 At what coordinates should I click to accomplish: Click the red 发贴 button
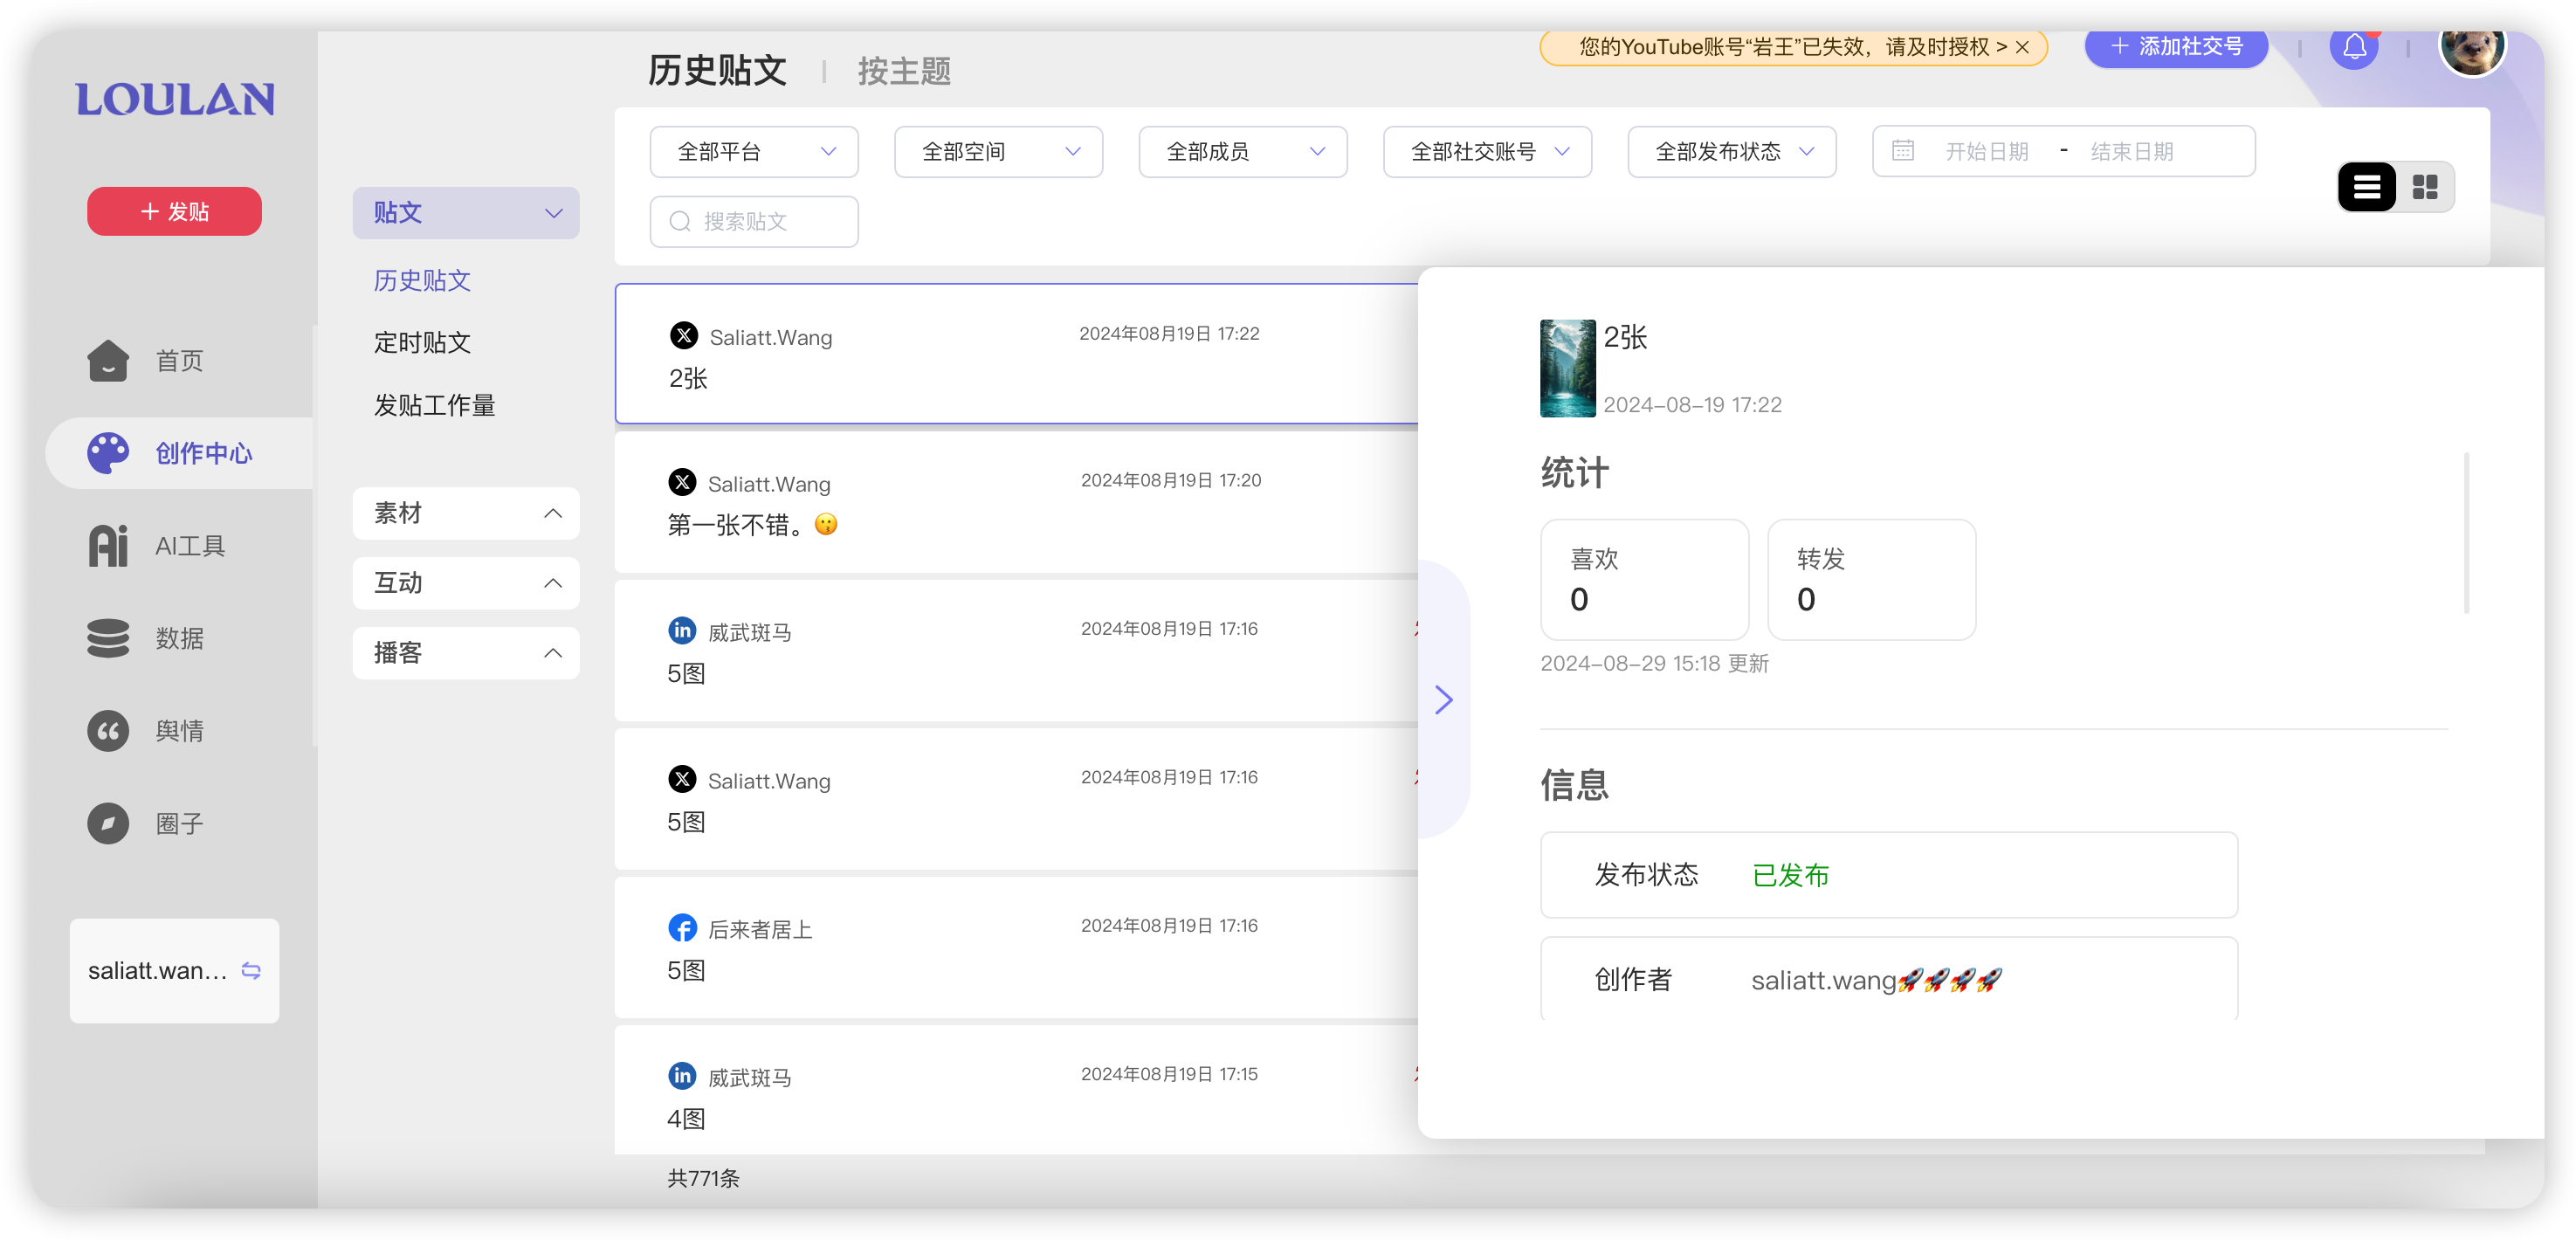175,212
